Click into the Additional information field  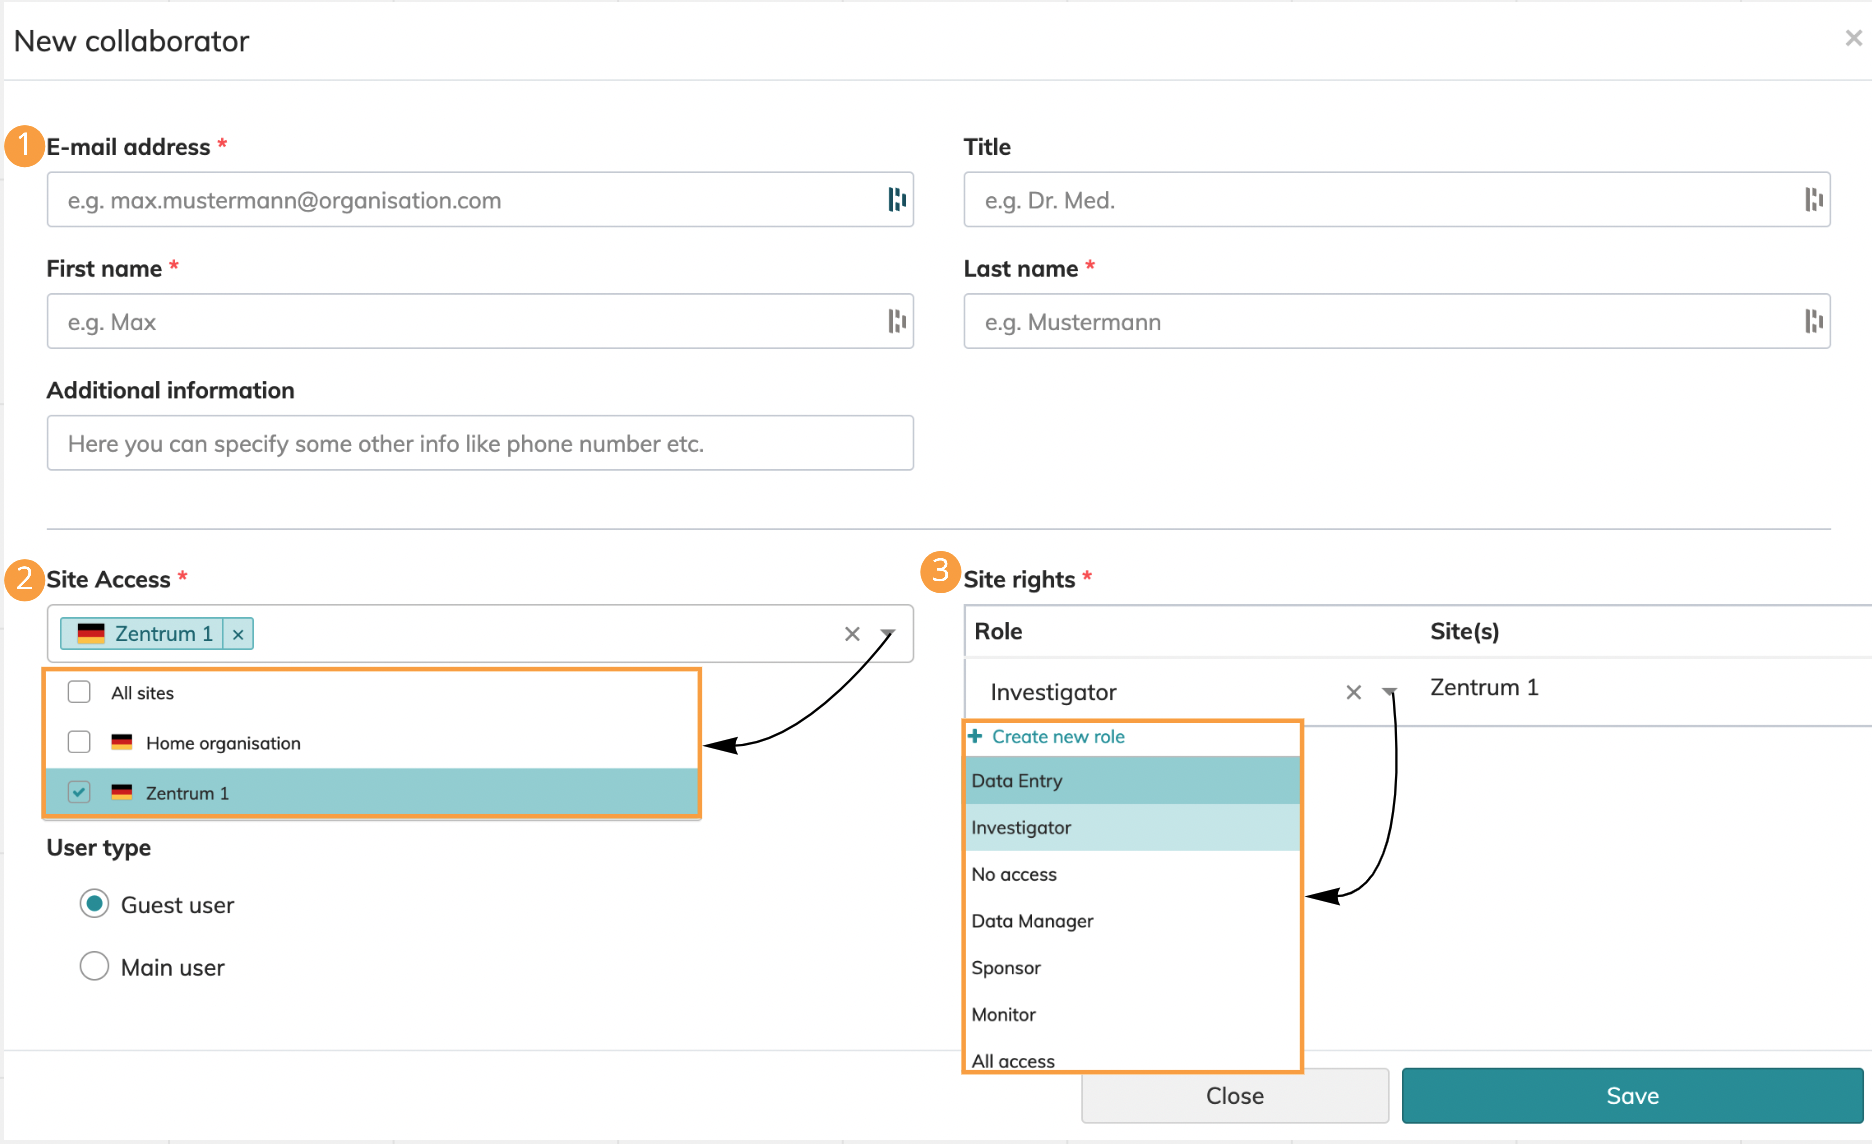(x=480, y=443)
